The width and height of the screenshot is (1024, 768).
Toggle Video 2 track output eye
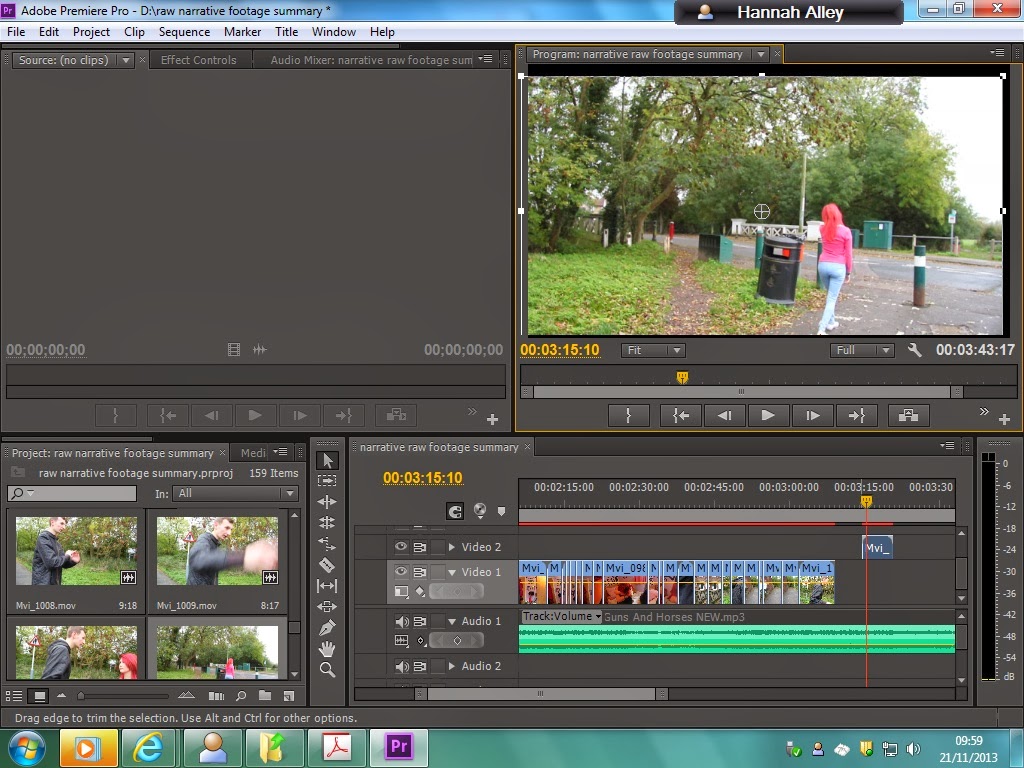pos(401,547)
